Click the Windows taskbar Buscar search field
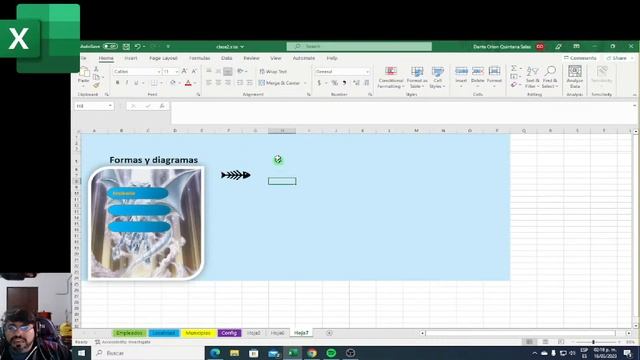The image size is (640, 360). [149, 353]
